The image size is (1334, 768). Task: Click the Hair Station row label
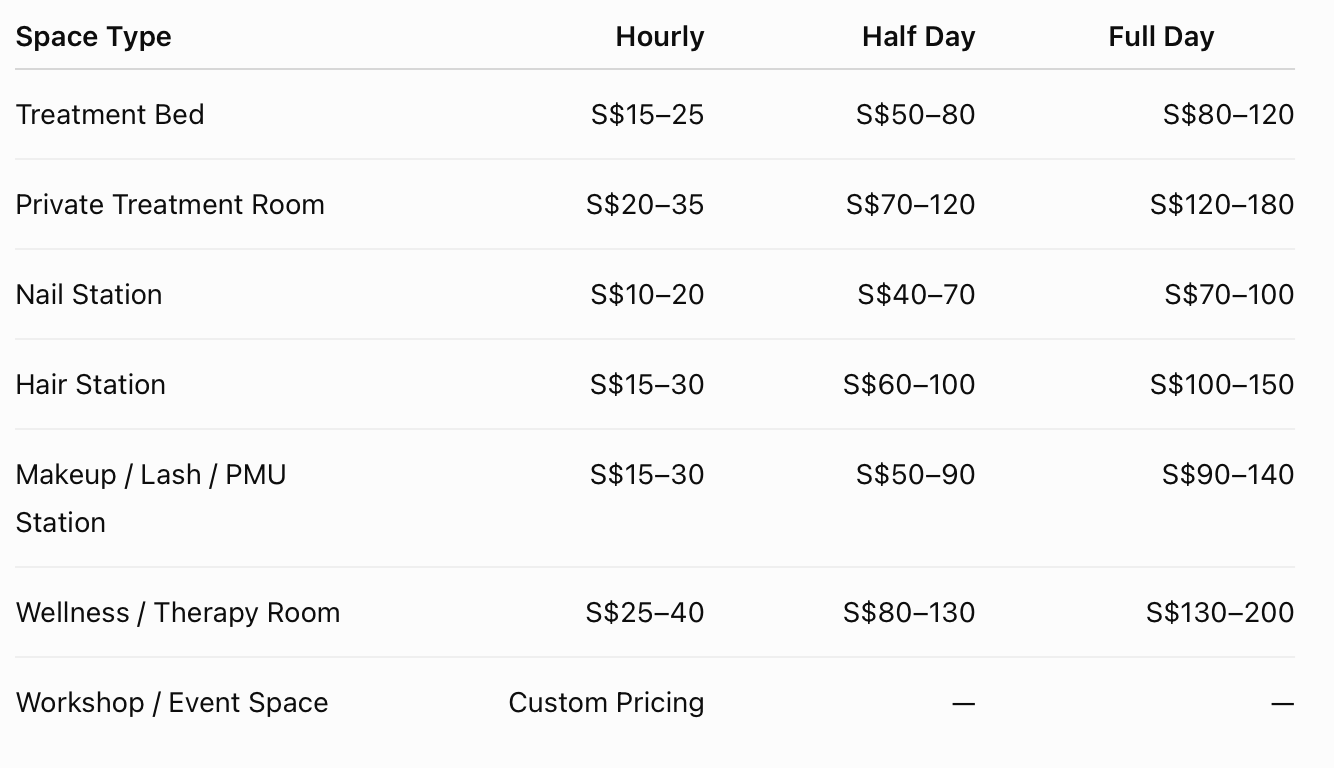click(91, 384)
